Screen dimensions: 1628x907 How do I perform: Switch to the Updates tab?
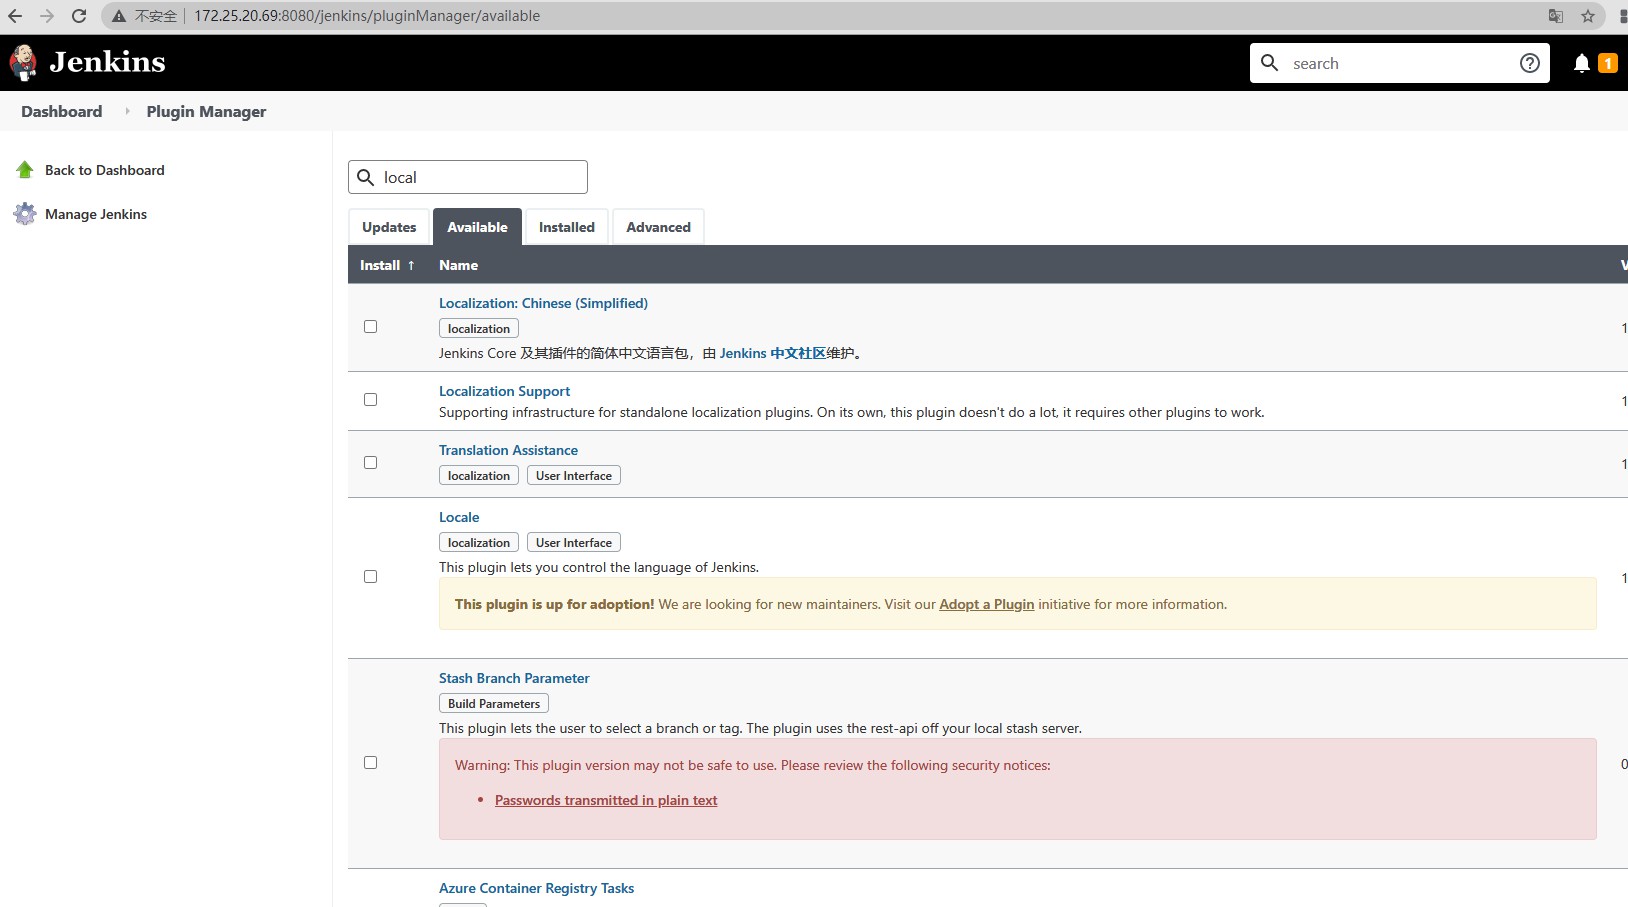389,227
